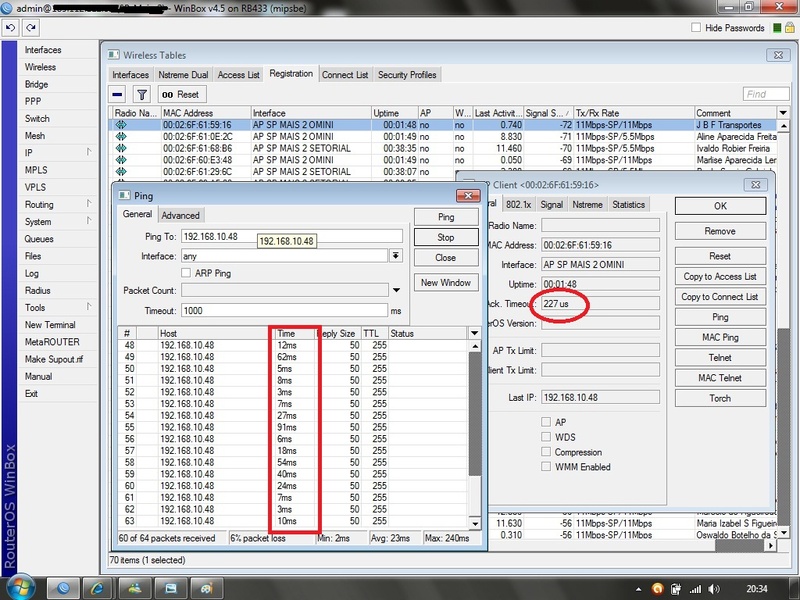Close the Wireless Tables window

point(778,55)
